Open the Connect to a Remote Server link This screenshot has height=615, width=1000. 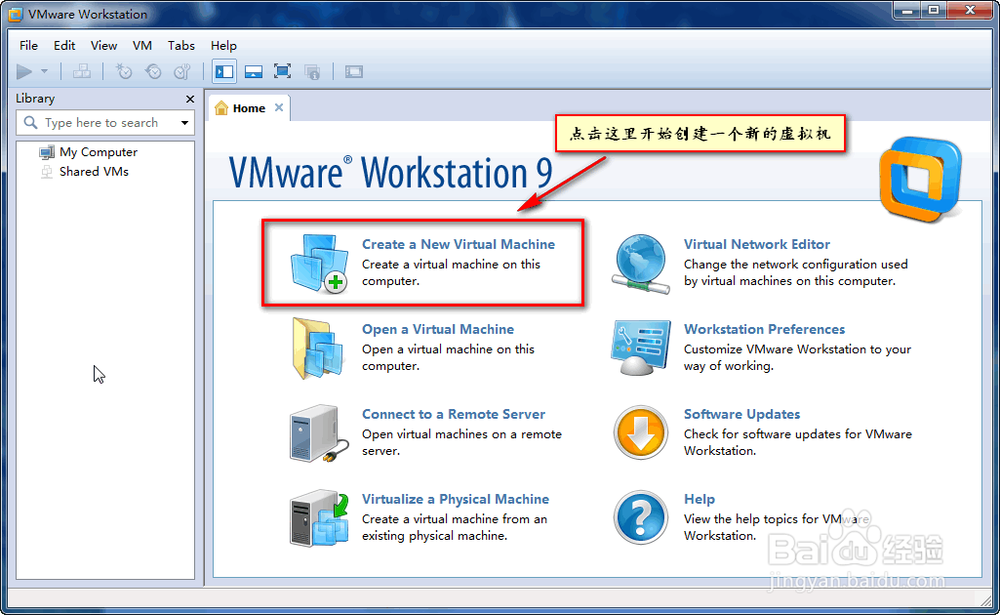pyautogui.click(x=453, y=414)
